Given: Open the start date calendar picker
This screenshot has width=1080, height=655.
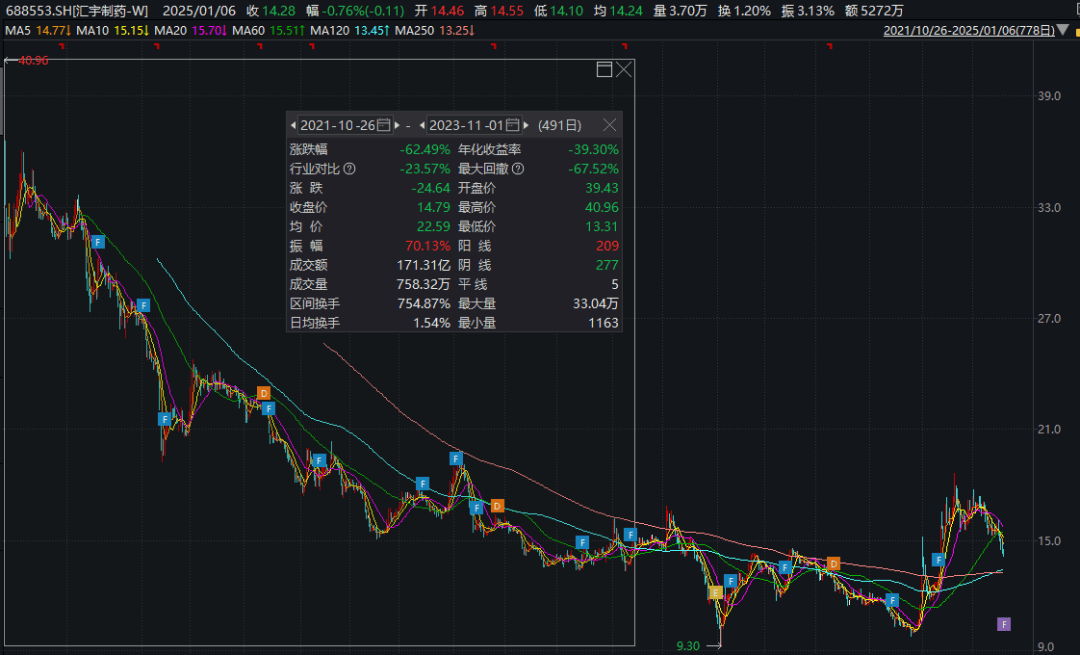Looking at the screenshot, I should 384,125.
